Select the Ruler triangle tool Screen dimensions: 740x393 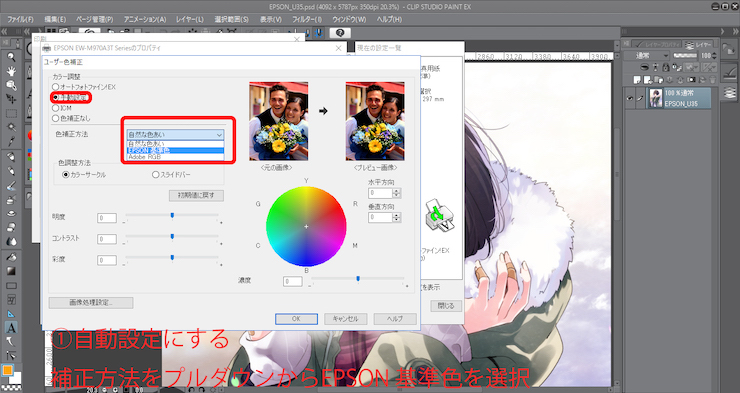tap(11, 314)
